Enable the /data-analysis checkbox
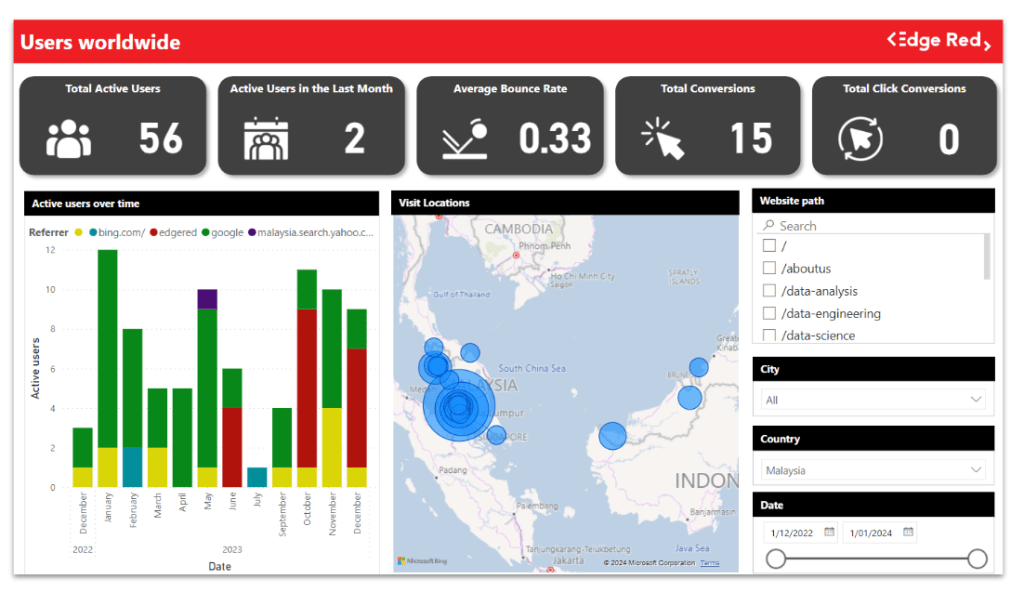 coord(769,290)
